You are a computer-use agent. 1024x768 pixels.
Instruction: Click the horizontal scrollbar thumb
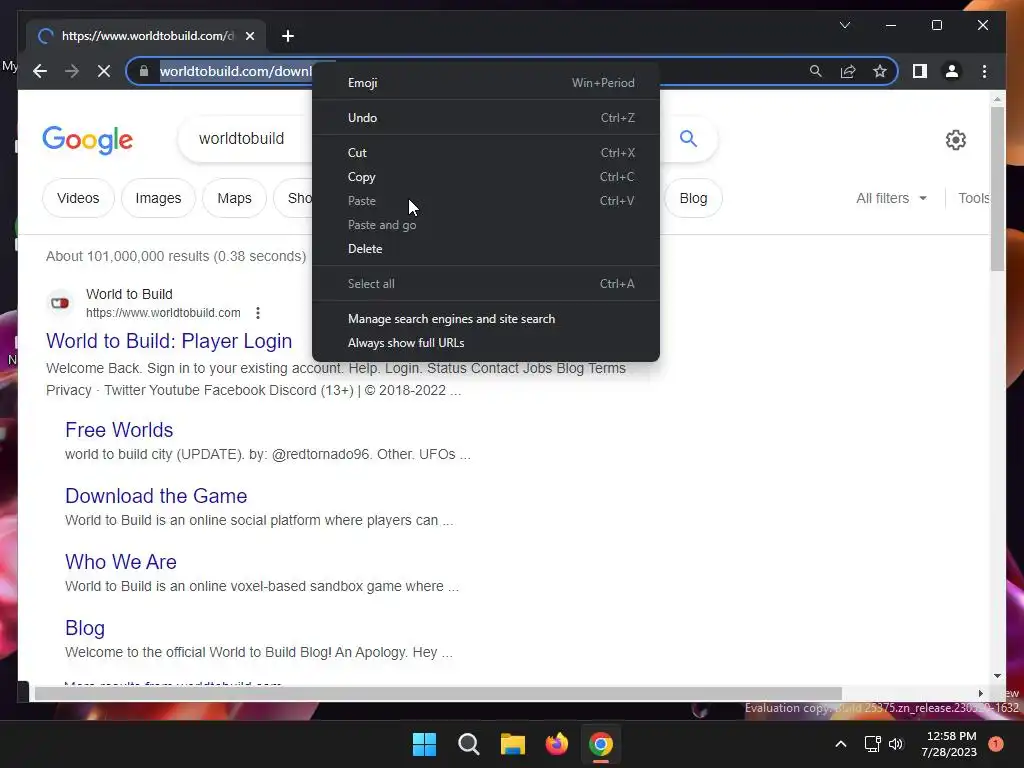click(438, 694)
